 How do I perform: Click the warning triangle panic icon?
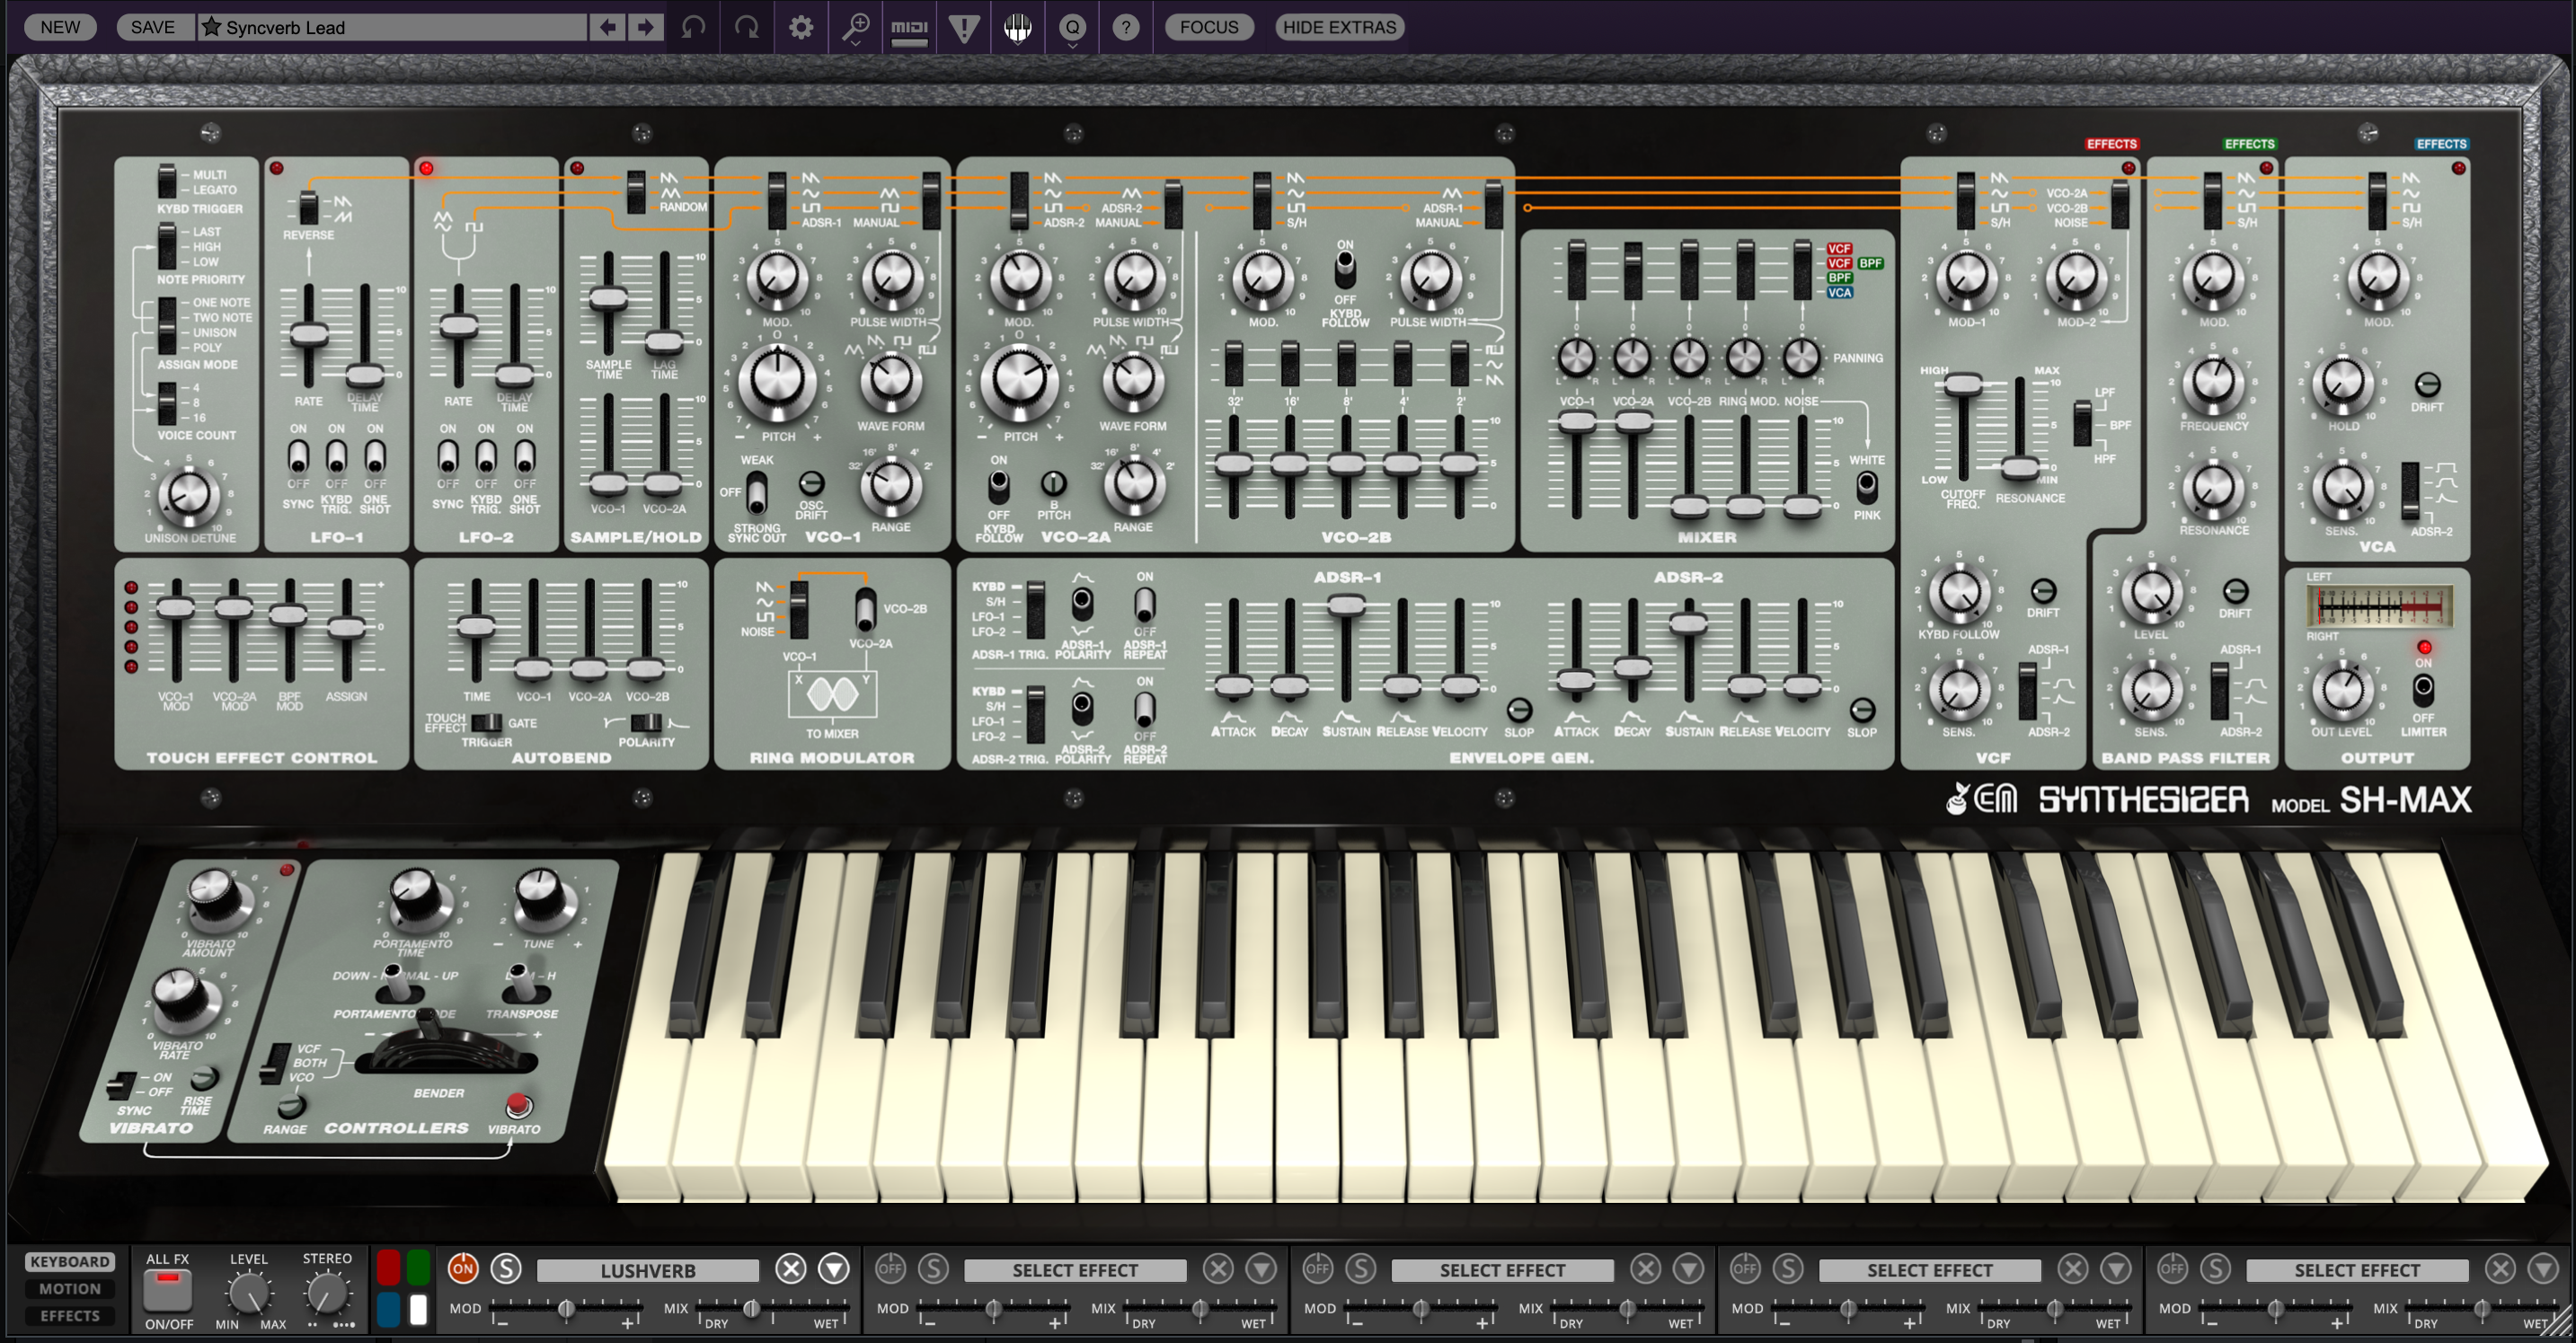click(963, 27)
